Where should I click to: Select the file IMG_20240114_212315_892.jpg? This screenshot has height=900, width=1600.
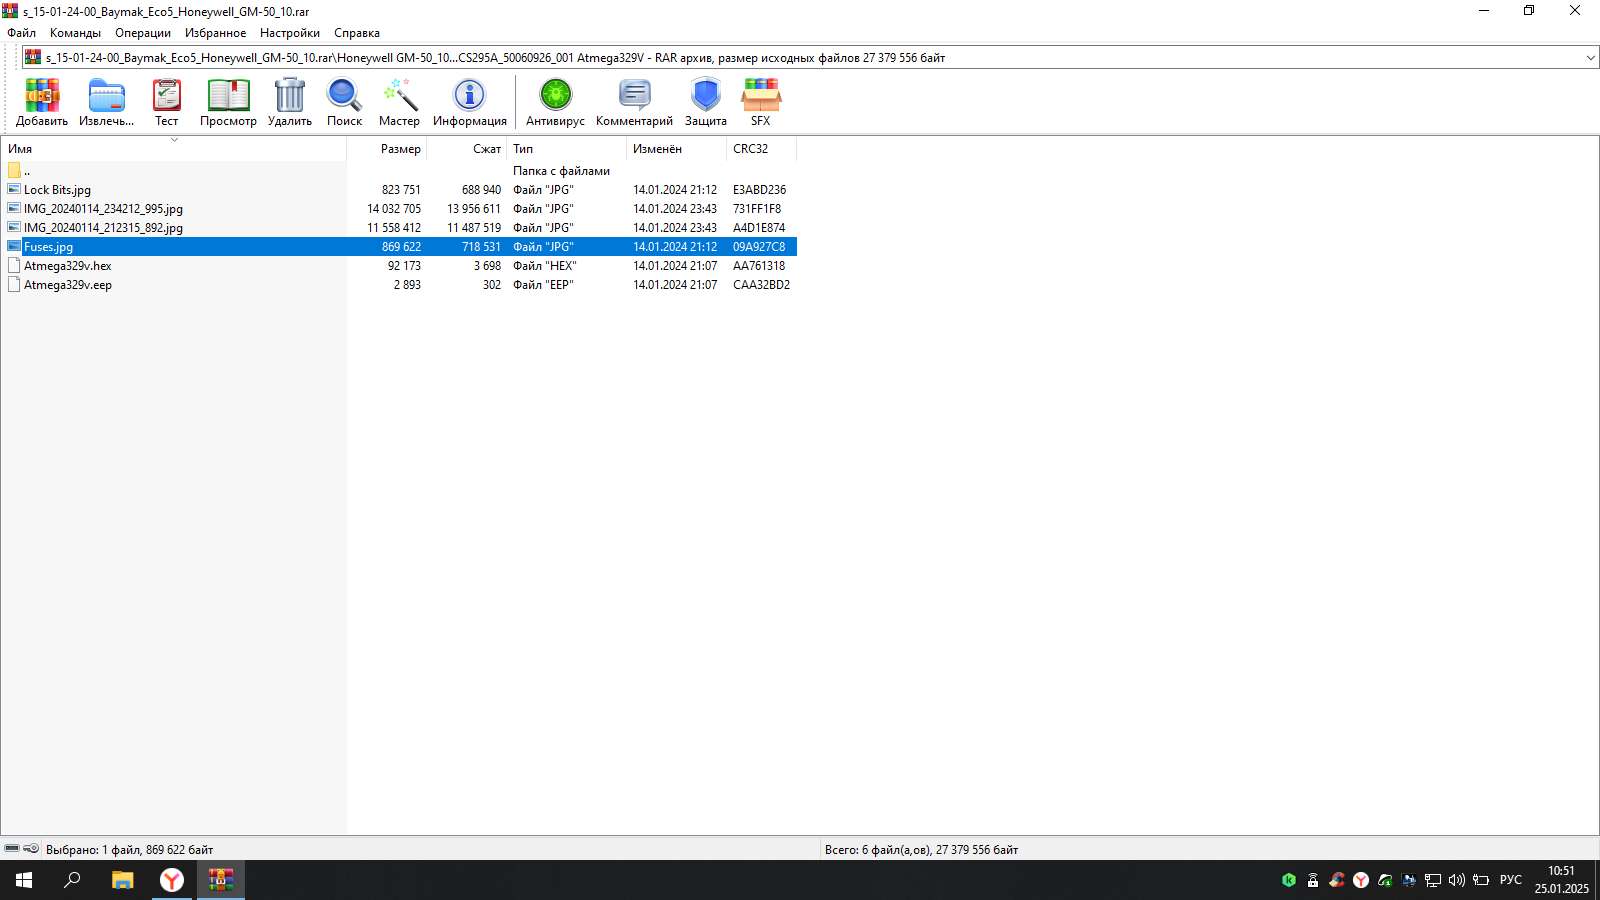click(x=103, y=228)
